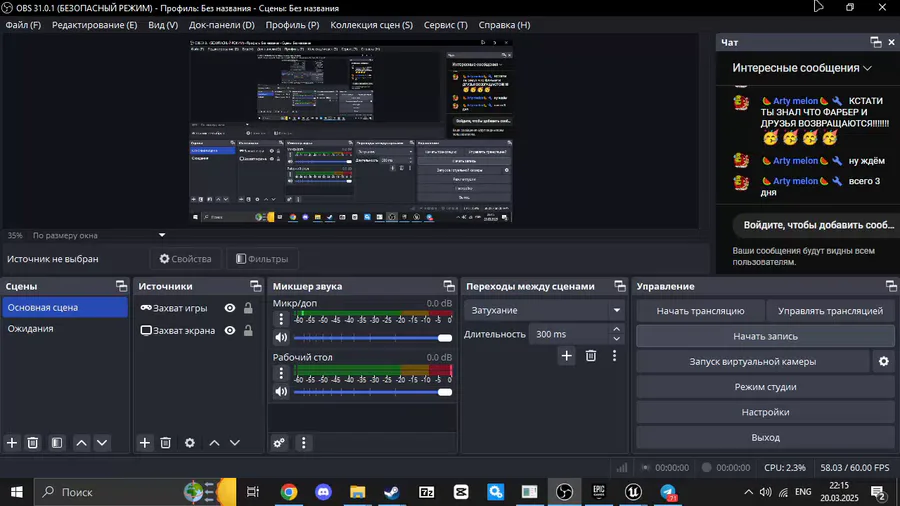Delete selected scene with trash icon
The height and width of the screenshot is (506, 900).
click(x=33, y=443)
